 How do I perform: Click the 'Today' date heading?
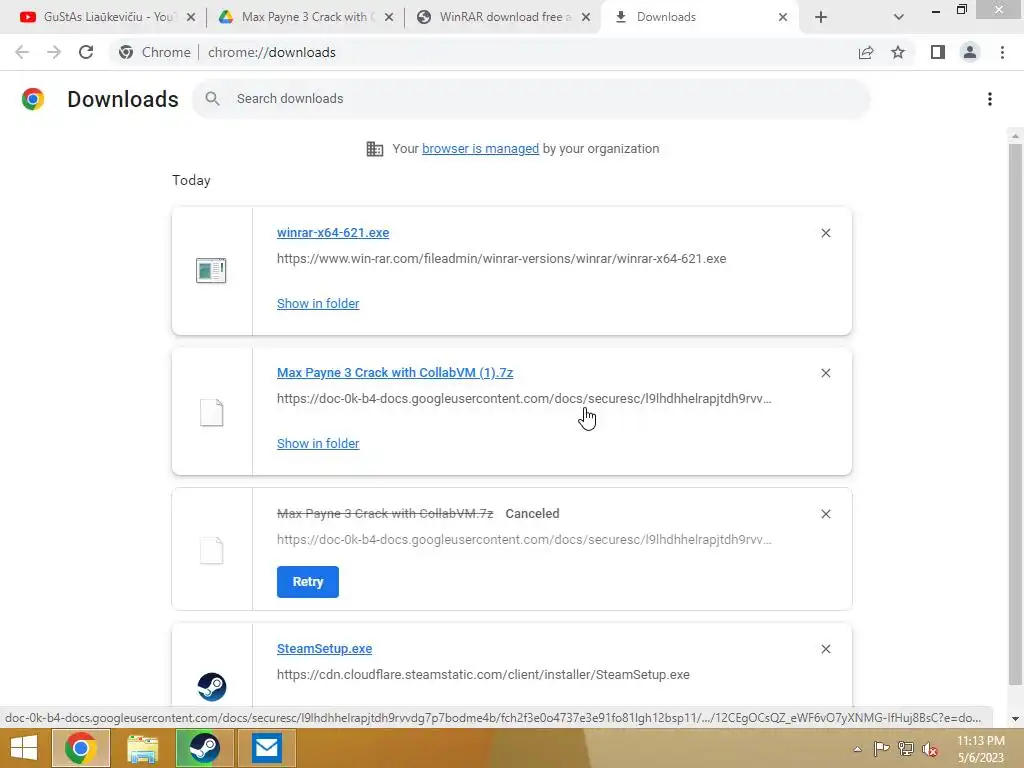coord(191,180)
